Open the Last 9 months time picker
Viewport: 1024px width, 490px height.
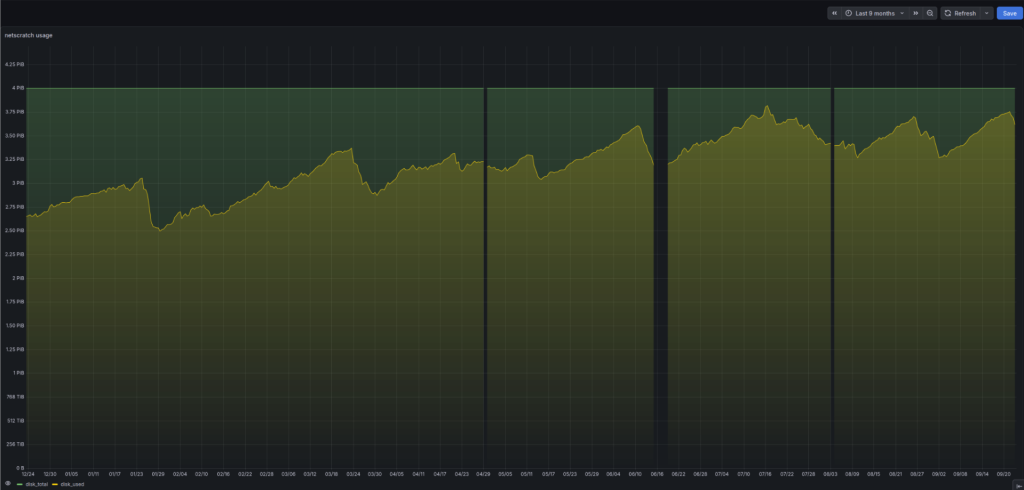coord(874,13)
